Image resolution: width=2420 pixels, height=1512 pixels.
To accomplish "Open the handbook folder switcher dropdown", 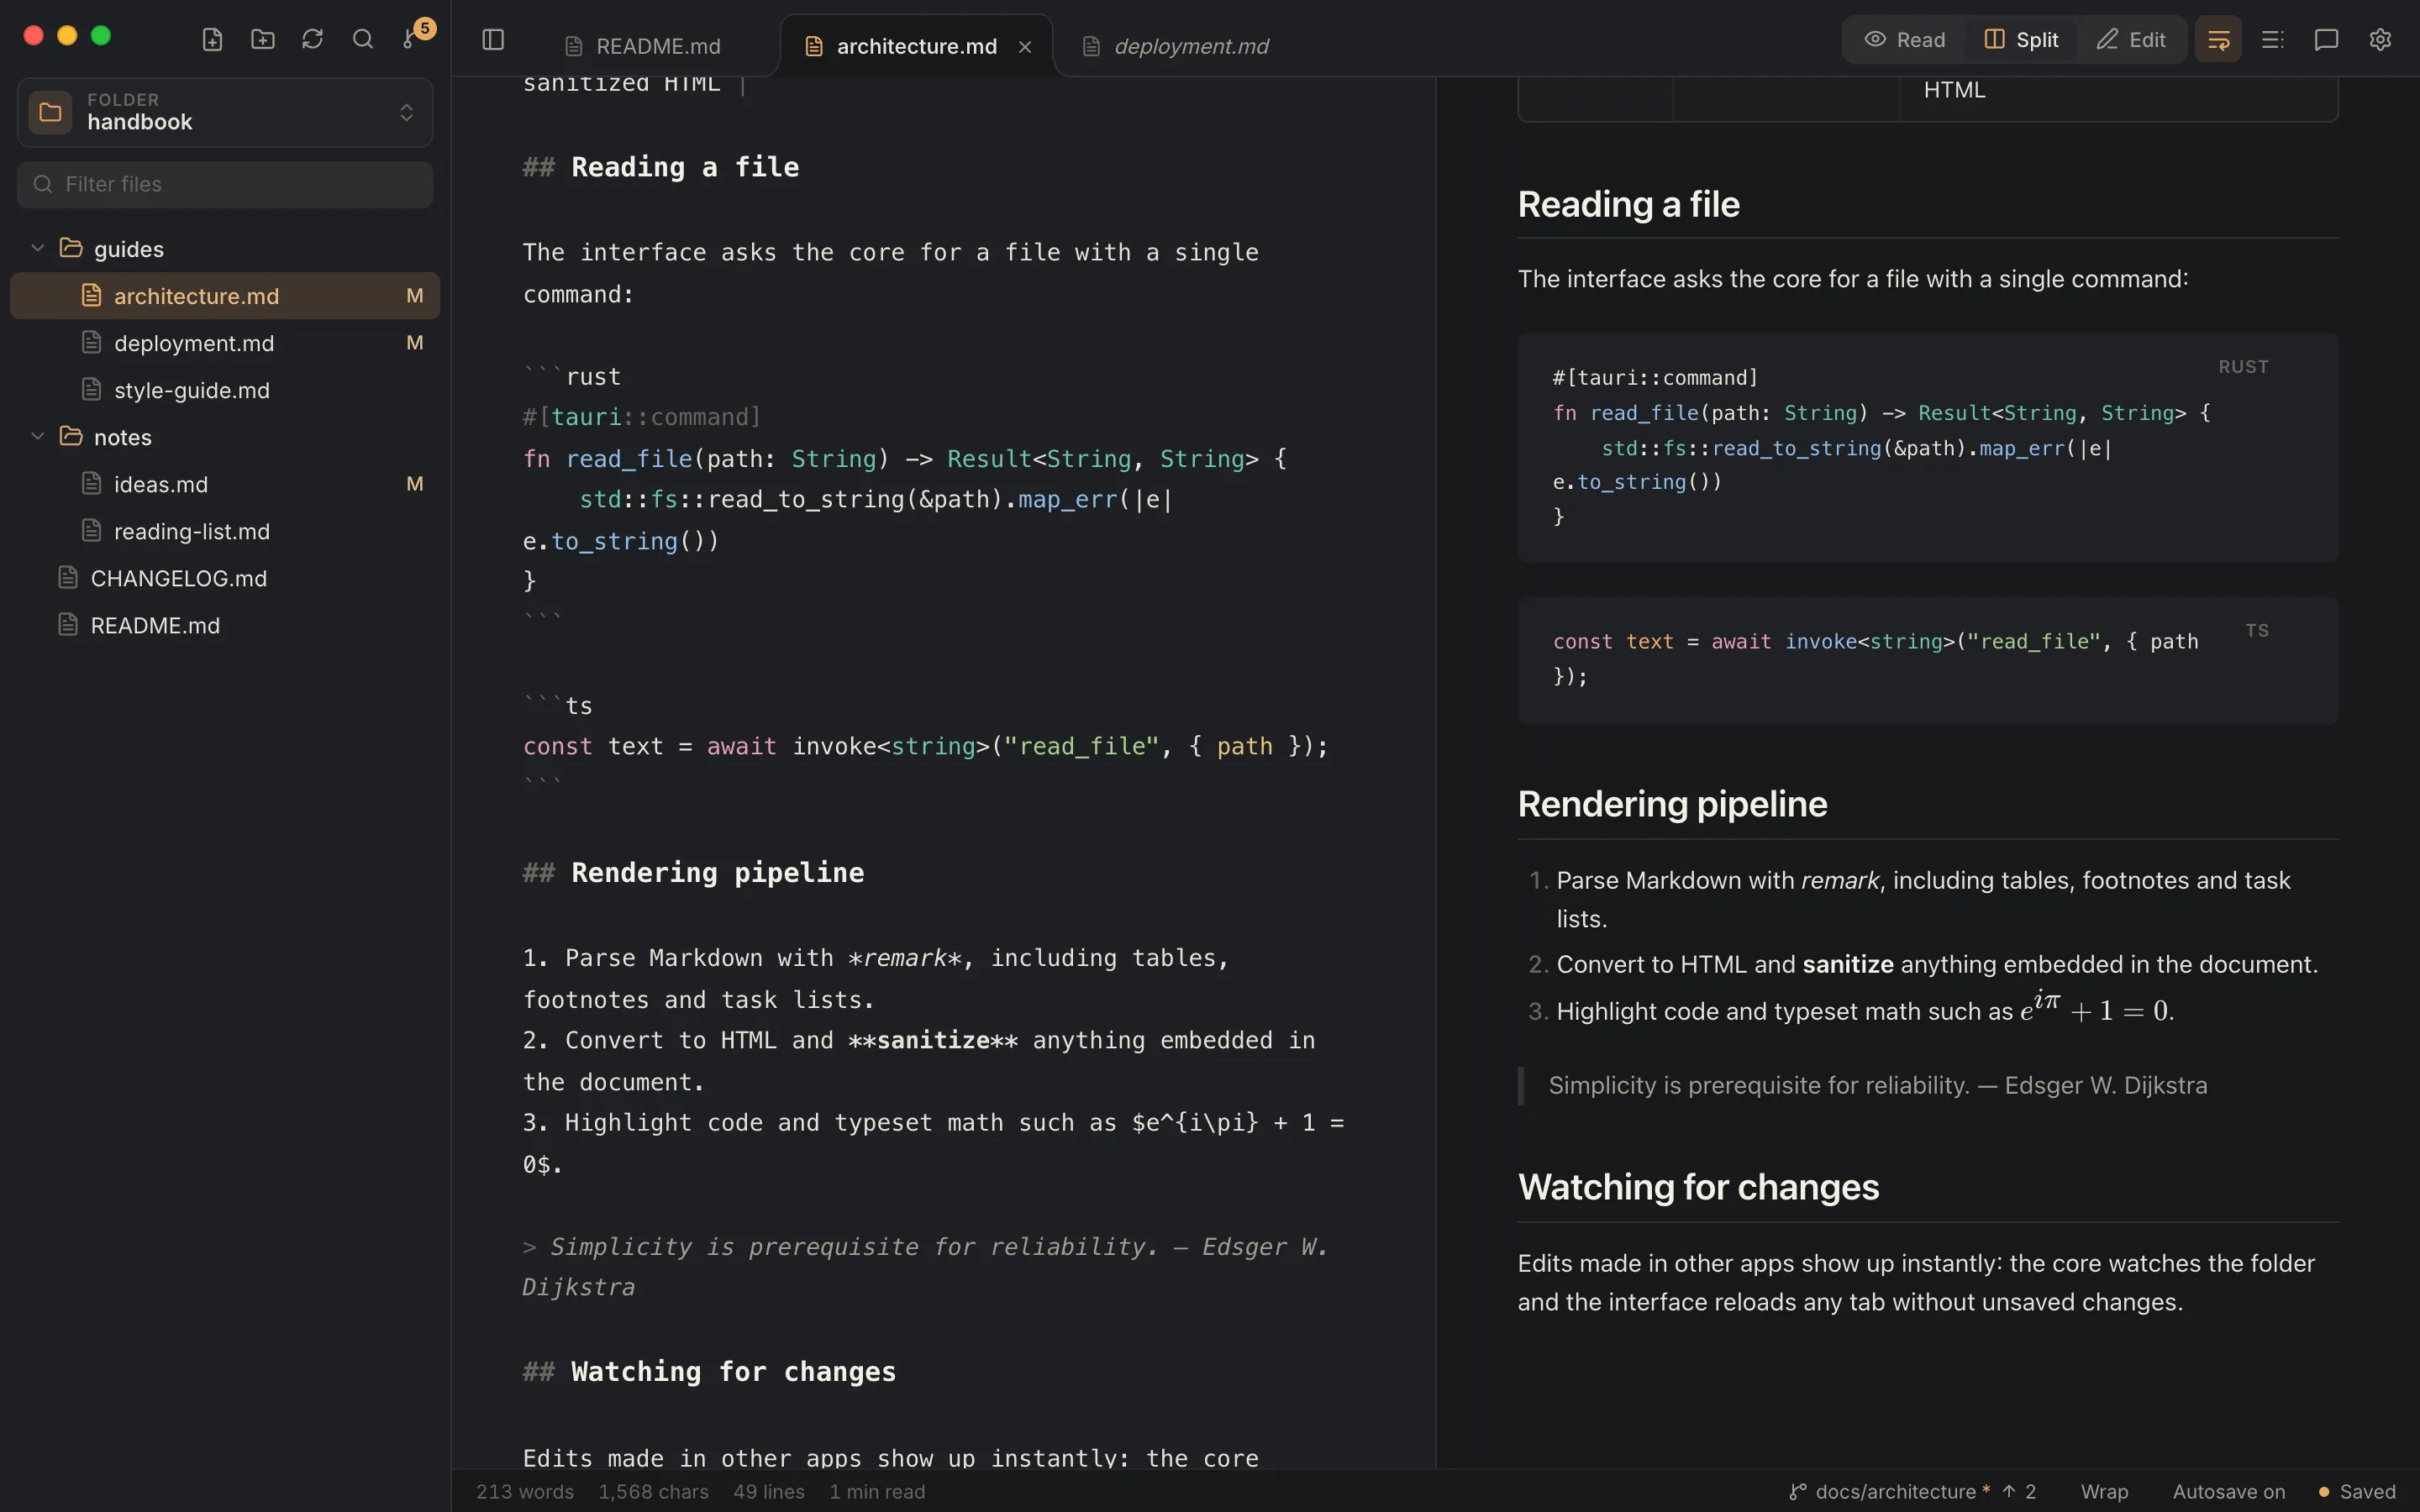I will (x=225, y=112).
